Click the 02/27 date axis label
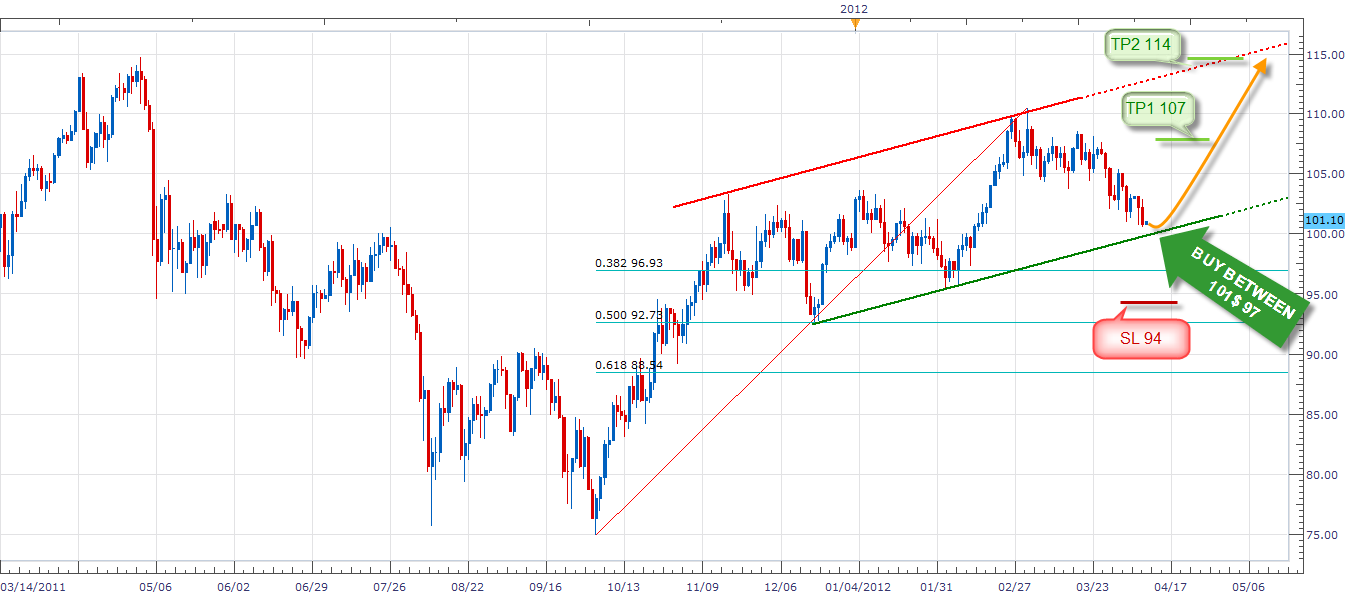This screenshot has width=1360, height=598. click(1014, 588)
